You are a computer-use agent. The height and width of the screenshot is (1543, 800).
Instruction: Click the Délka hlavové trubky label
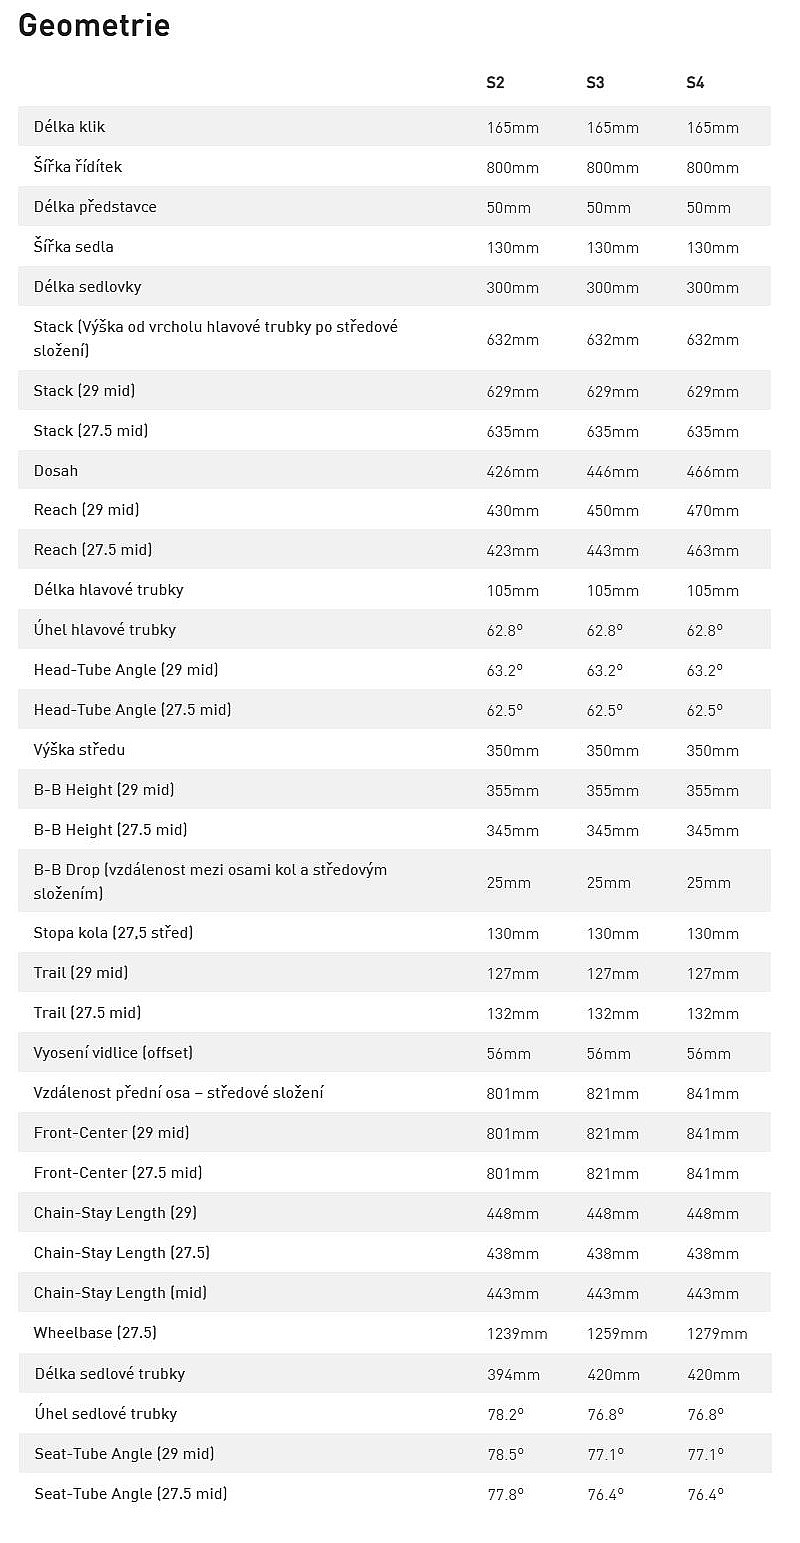click(109, 590)
